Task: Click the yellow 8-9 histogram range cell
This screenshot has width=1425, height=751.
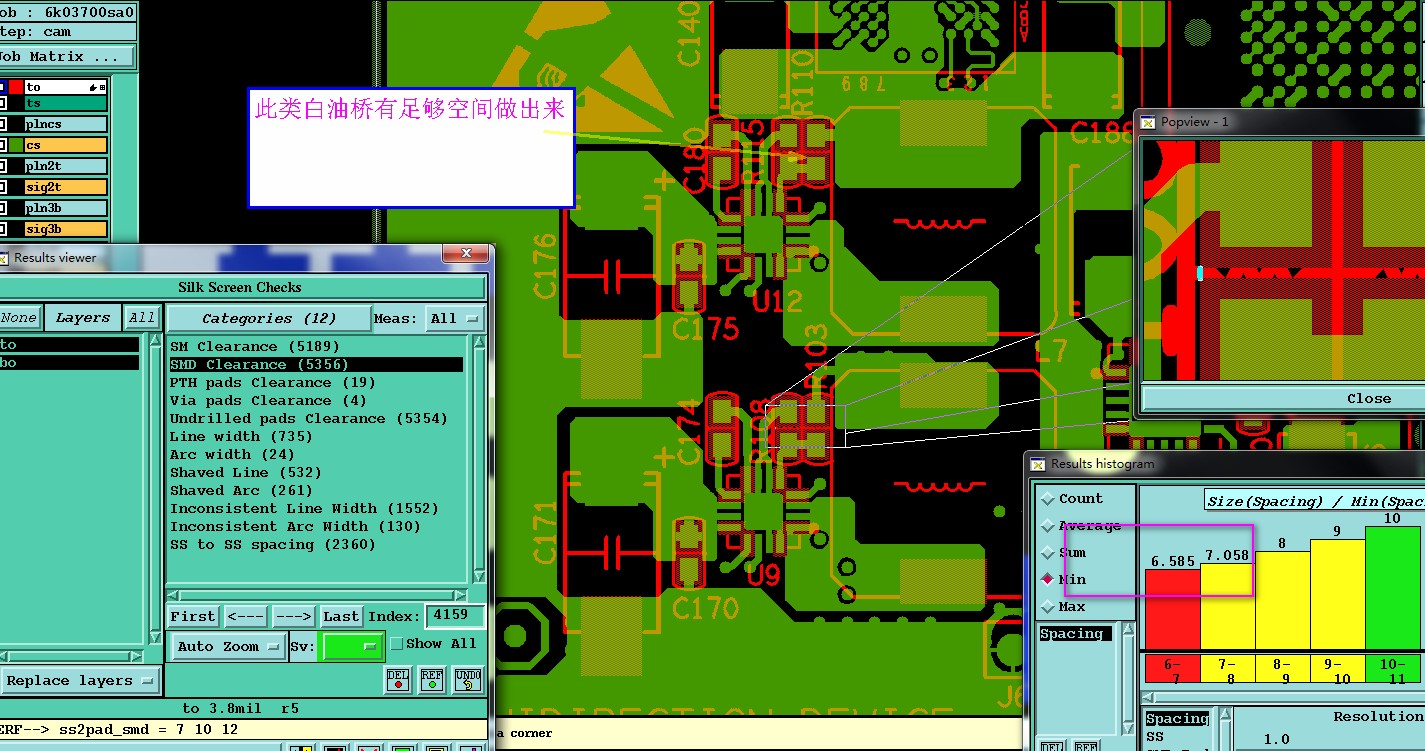Action: pyautogui.click(x=1282, y=669)
